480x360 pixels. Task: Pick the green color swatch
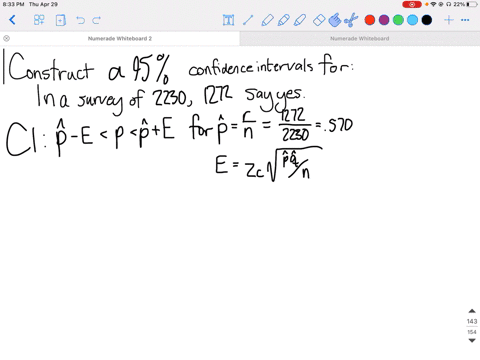(398, 20)
